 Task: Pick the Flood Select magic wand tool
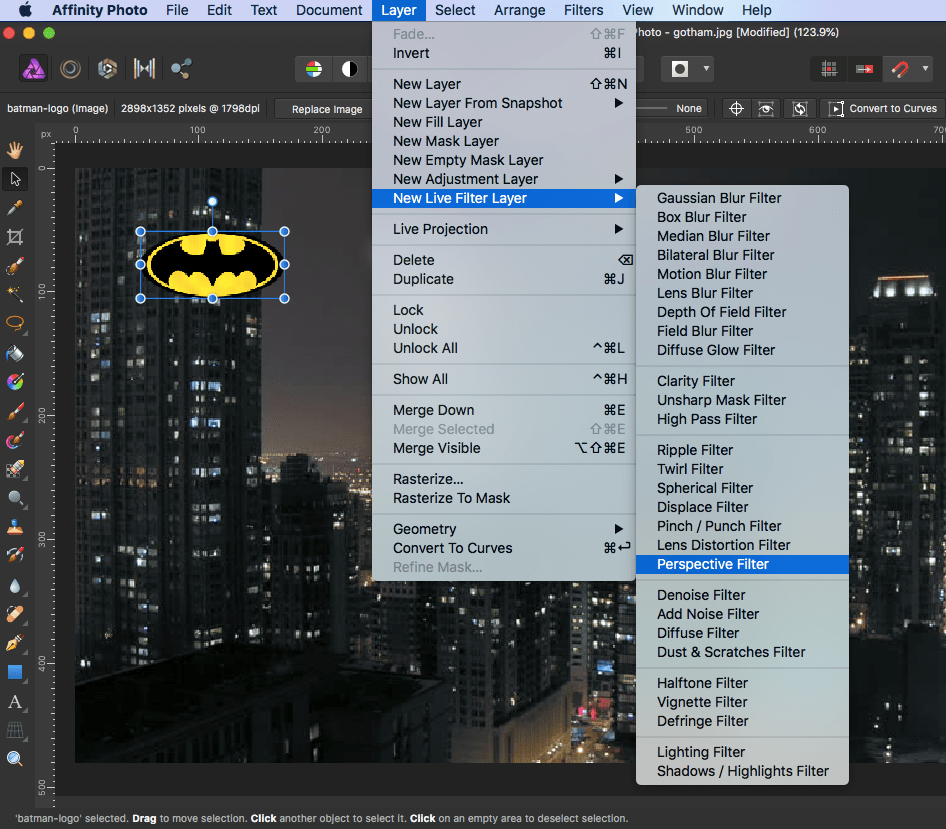(x=15, y=294)
